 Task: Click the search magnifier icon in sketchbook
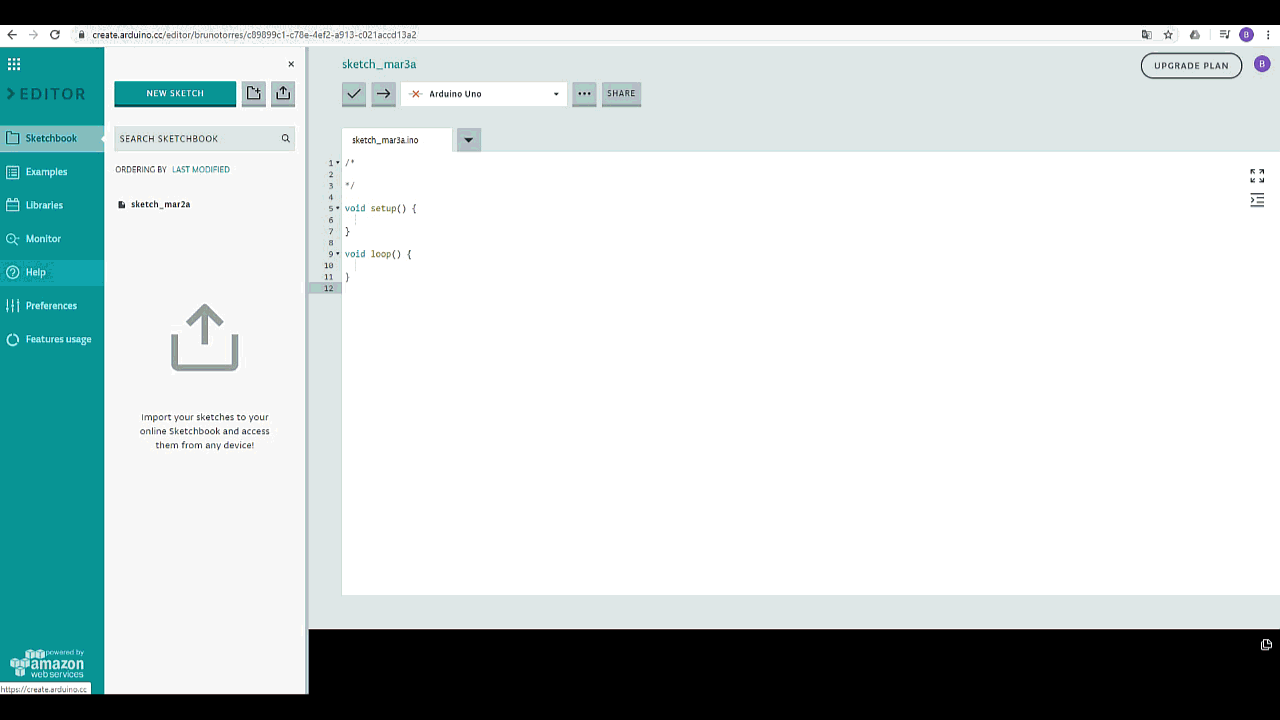[285, 139]
